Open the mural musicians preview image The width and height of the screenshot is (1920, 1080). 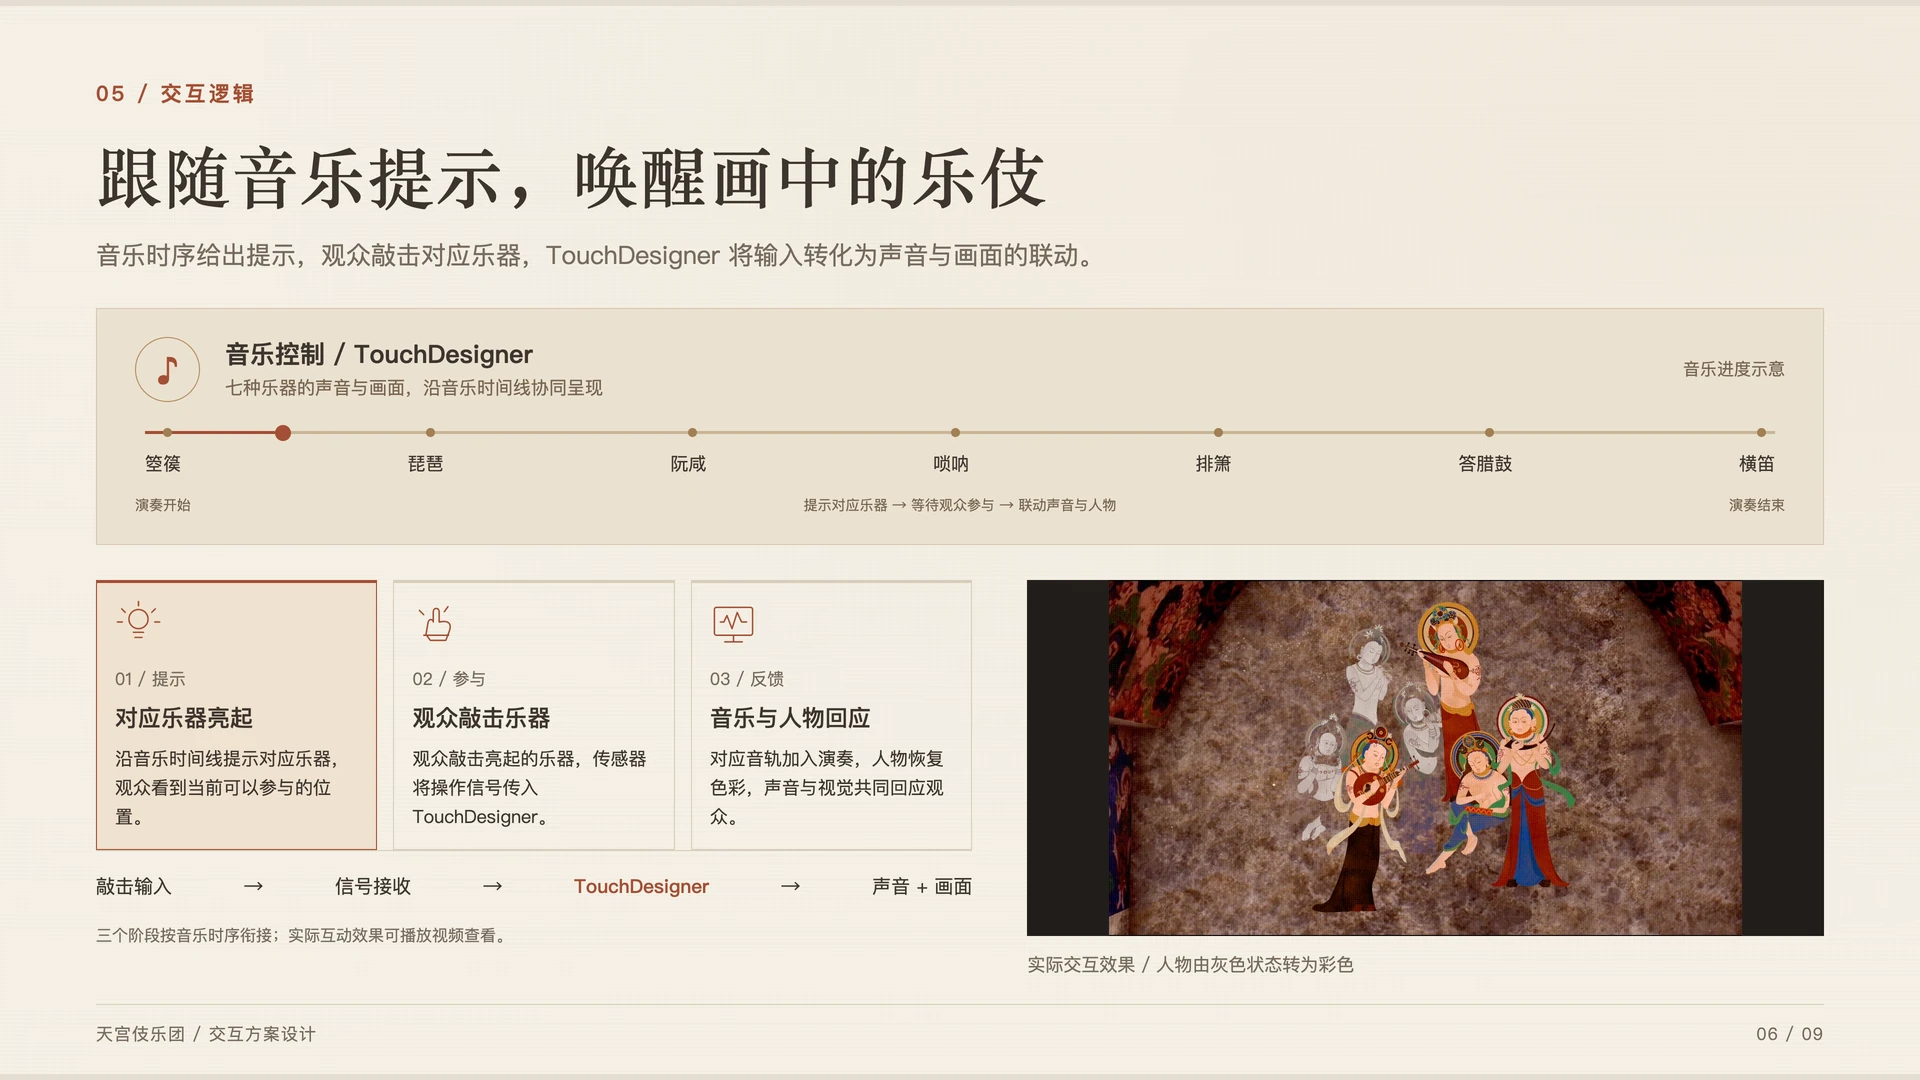[1425, 758]
